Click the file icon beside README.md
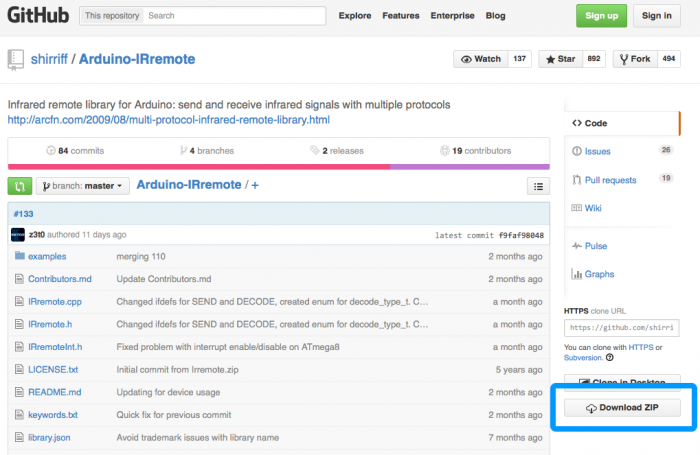This screenshot has height=455, width=700. 19,392
